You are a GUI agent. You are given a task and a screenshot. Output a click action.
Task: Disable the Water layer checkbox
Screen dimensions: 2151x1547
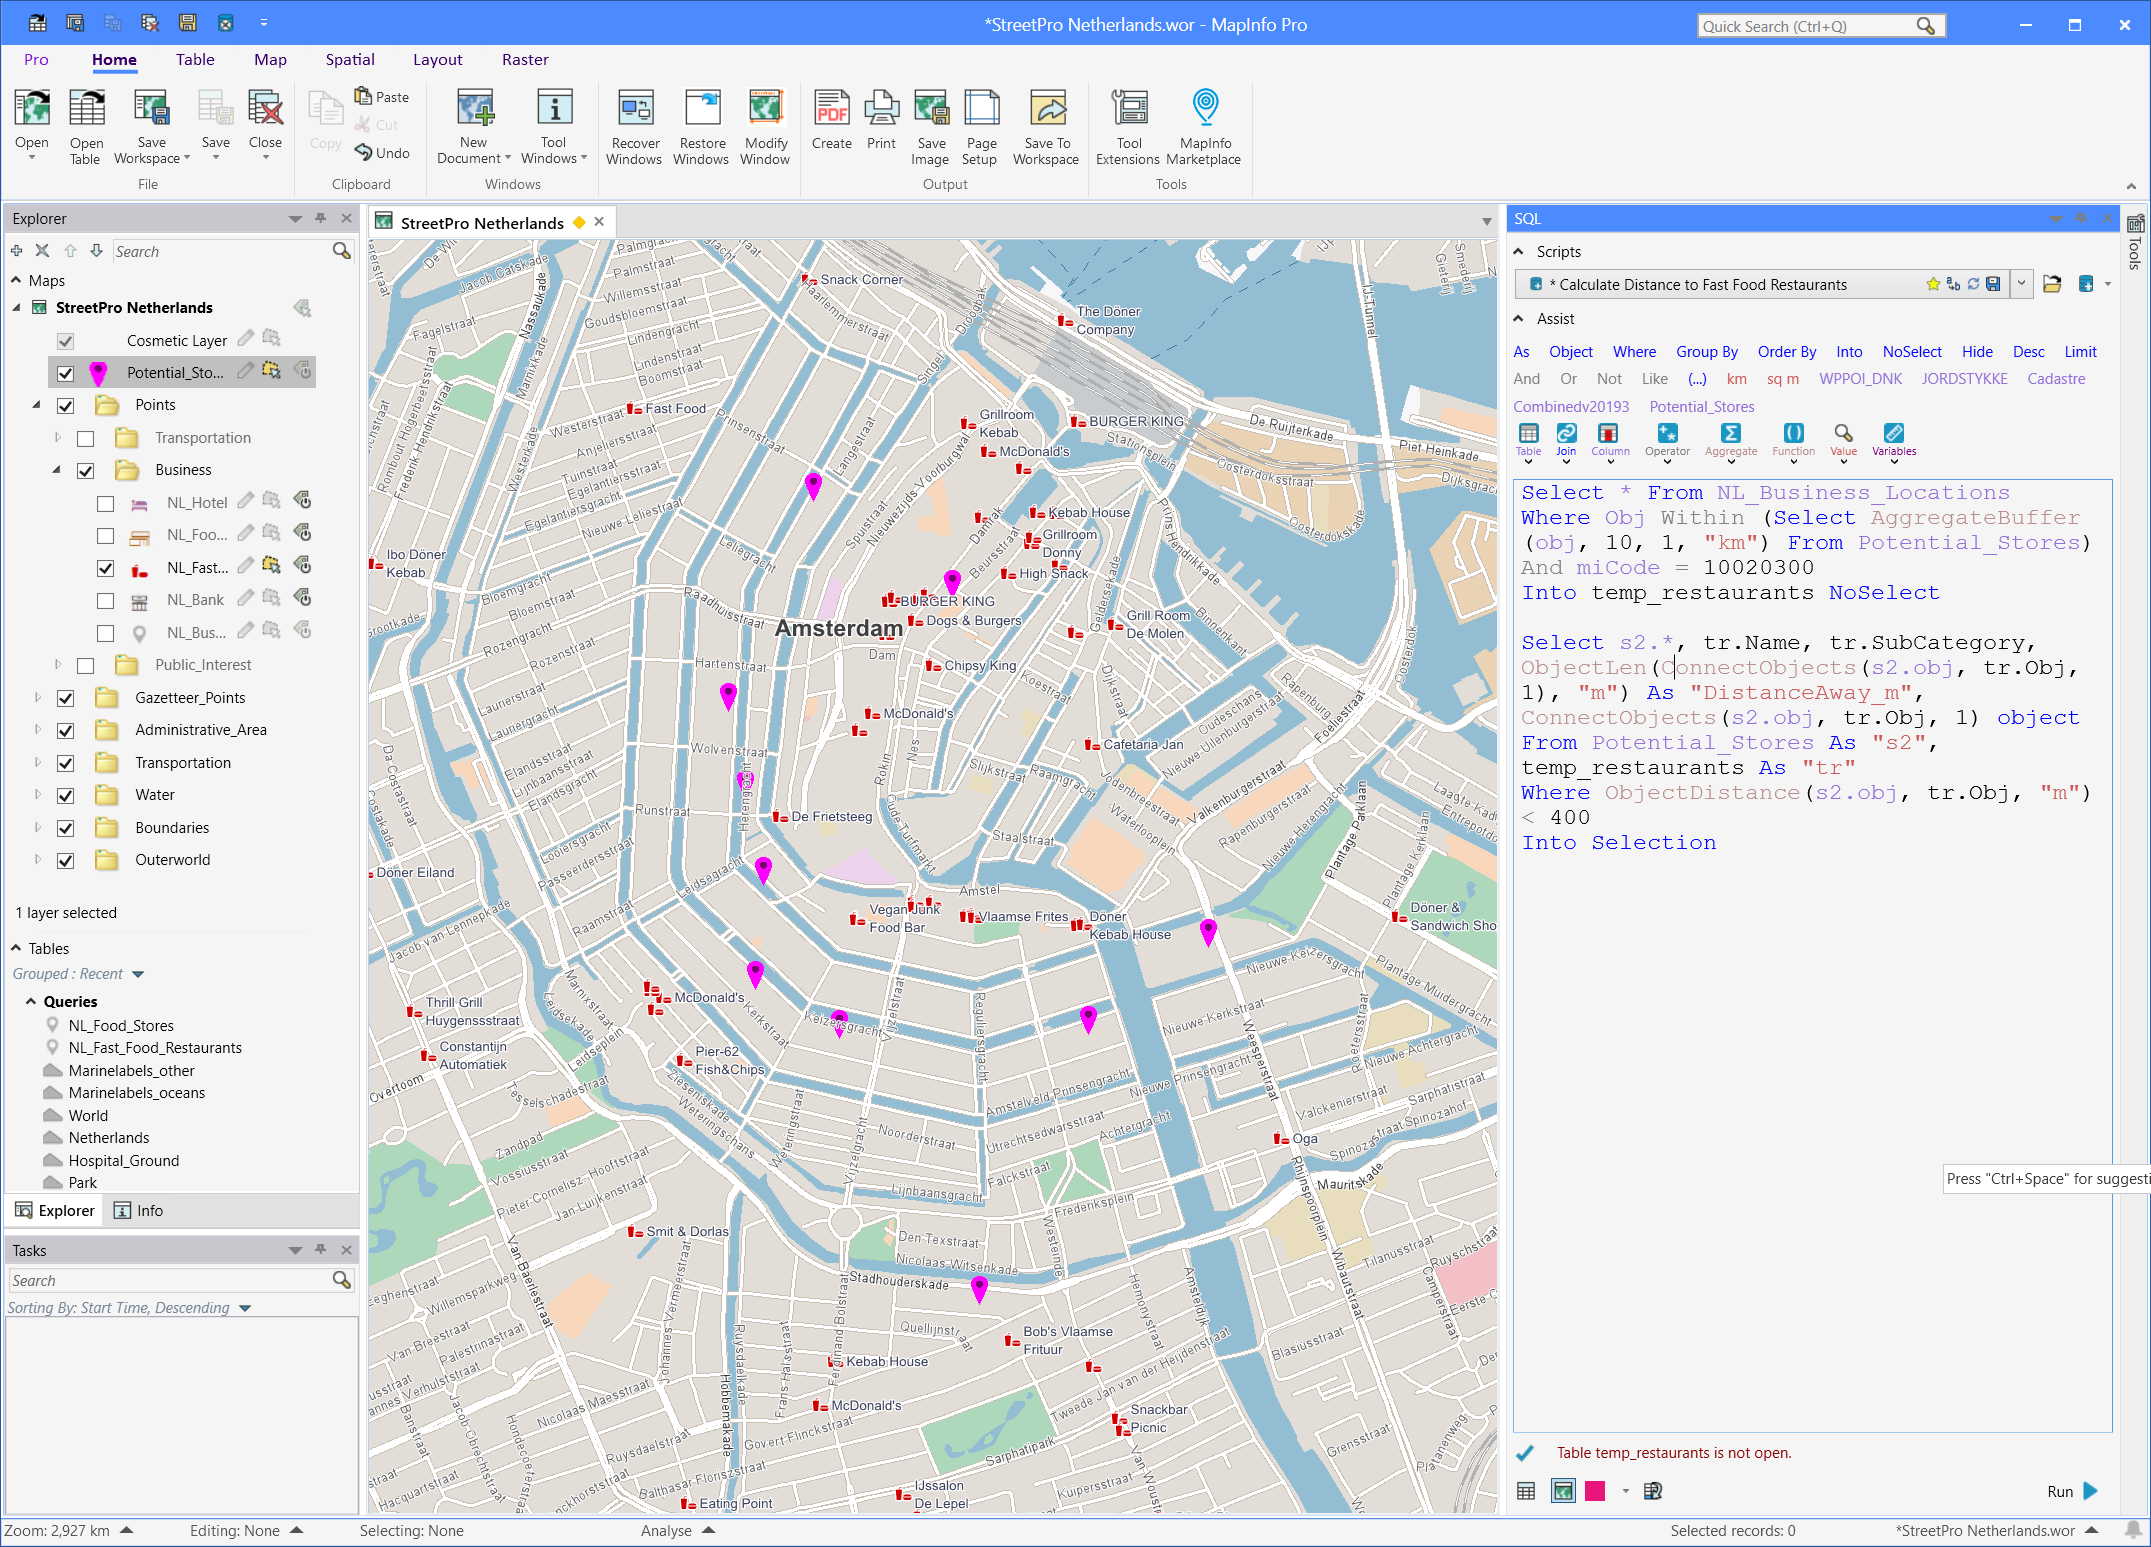coord(66,795)
